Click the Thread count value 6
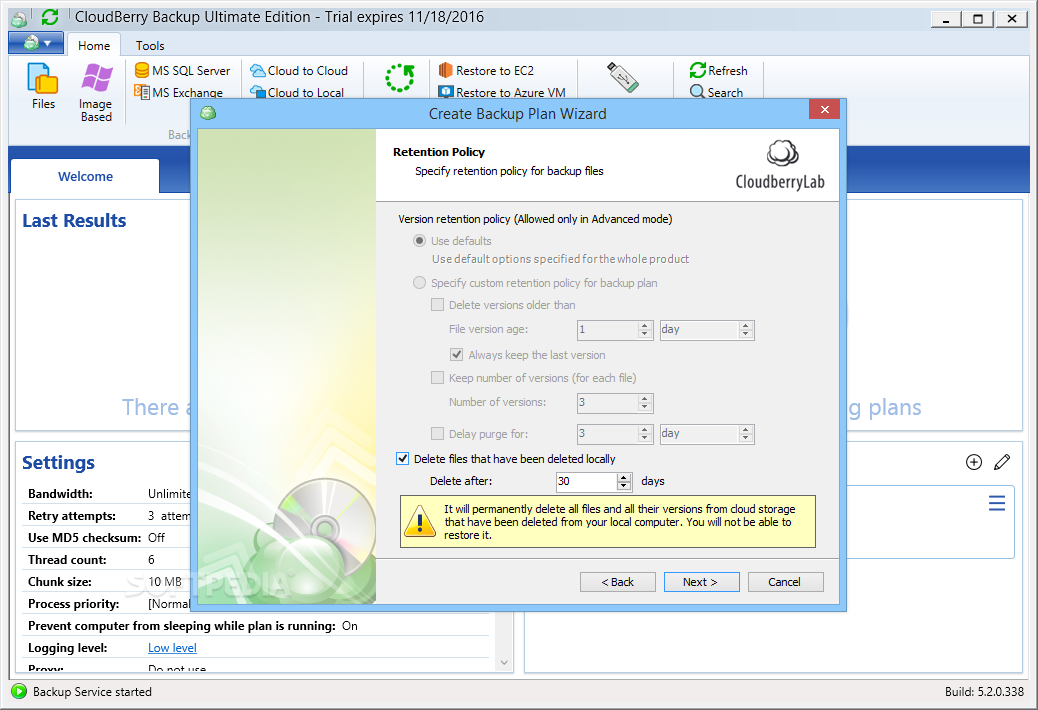Viewport: 1038px width, 710px height. 151,560
